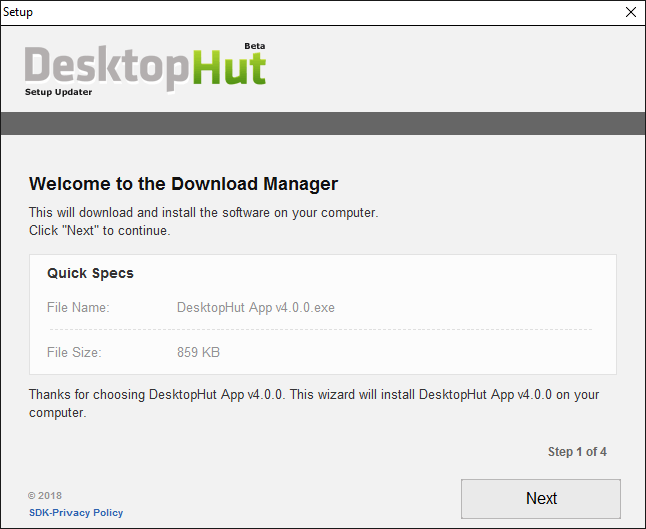Click the 'File Size:' label

[x=74, y=352]
